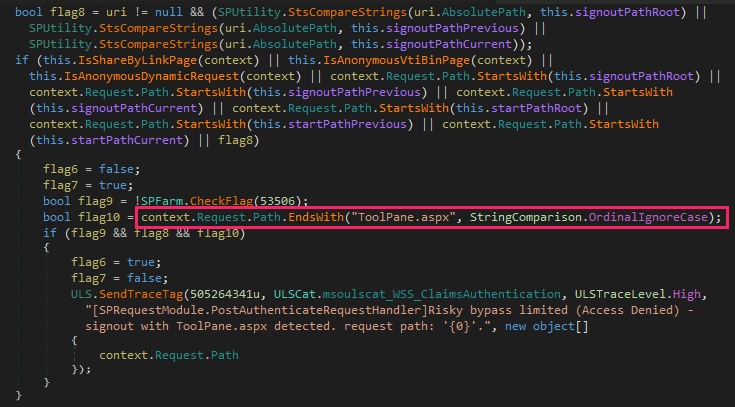Image resolution: width=735 pixels, height=407 pixels.
Task: Click the SPFarm class name
Action: pyautogui.click(x=162, y=202)
